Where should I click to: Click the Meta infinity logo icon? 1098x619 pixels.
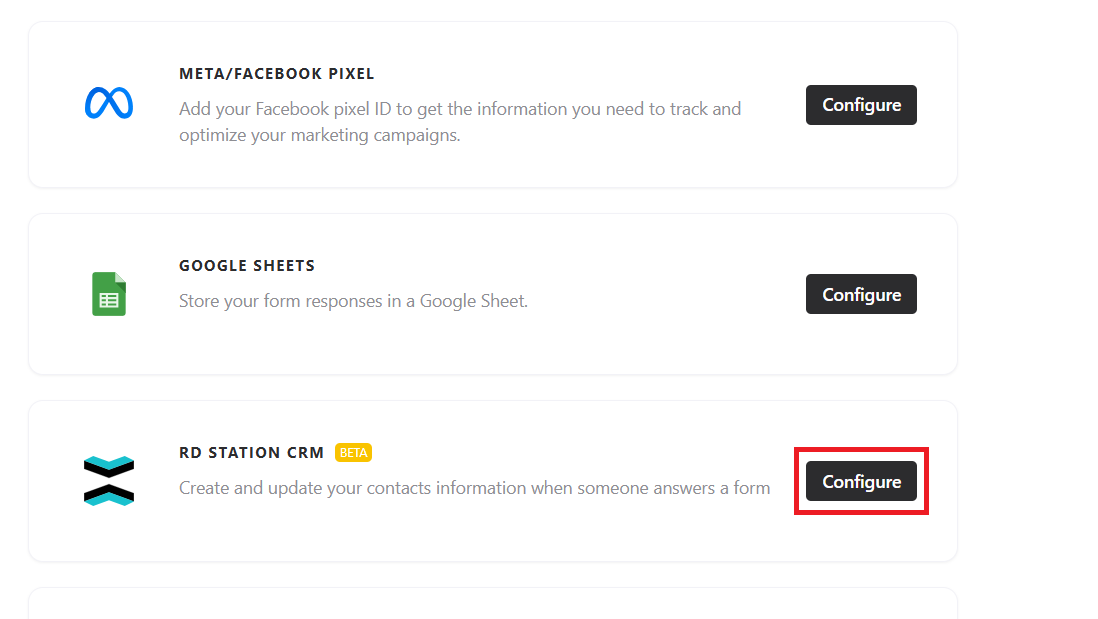click(109, 104)
